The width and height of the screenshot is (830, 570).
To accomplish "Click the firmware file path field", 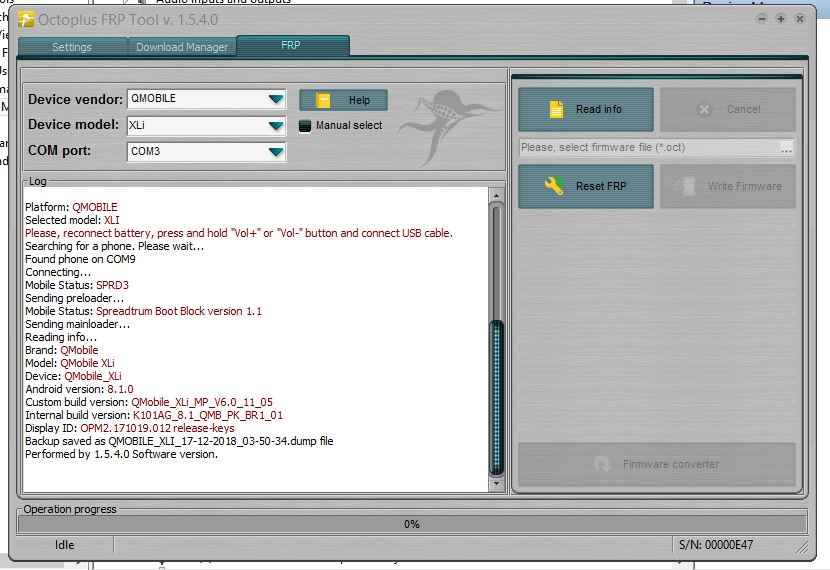I will (x=649, y=148).
